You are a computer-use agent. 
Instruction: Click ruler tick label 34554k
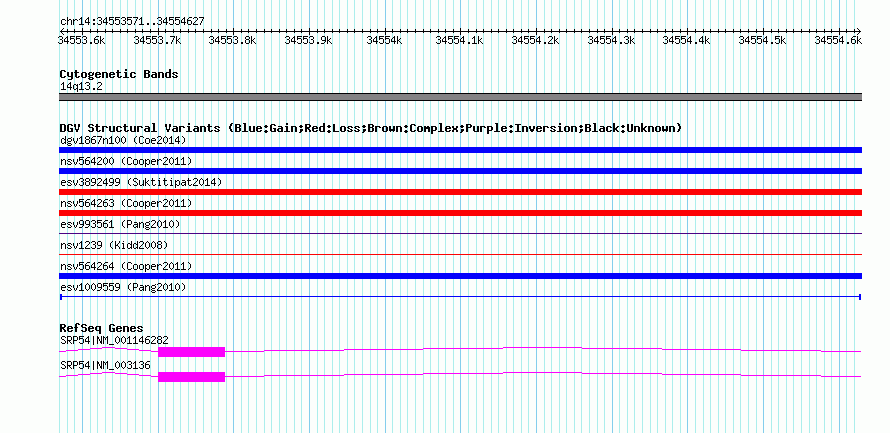point(384,40)
